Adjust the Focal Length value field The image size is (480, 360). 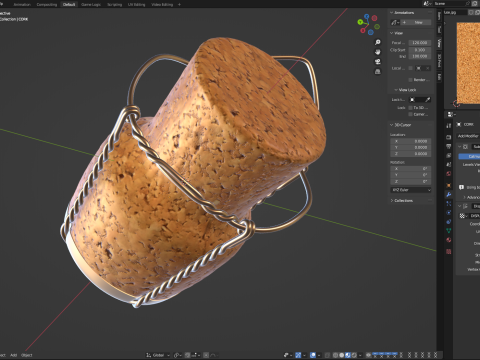pyautogui.click(x=420, y=43)
